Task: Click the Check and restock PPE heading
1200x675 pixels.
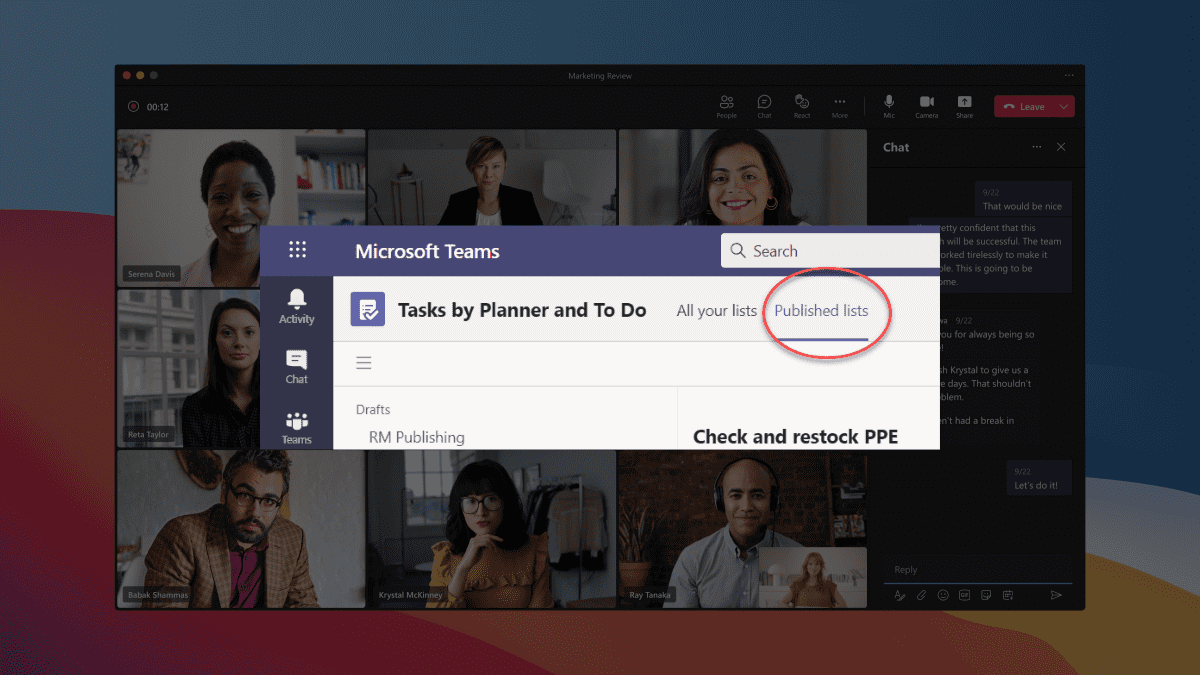Action: (x=796, y=437)
